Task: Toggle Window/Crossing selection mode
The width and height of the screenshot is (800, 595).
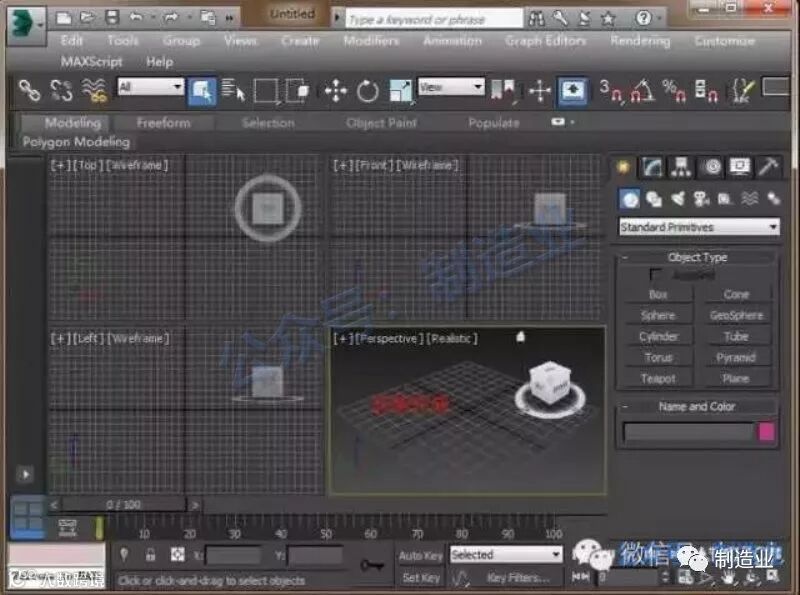Action: (x=297, y=91)
